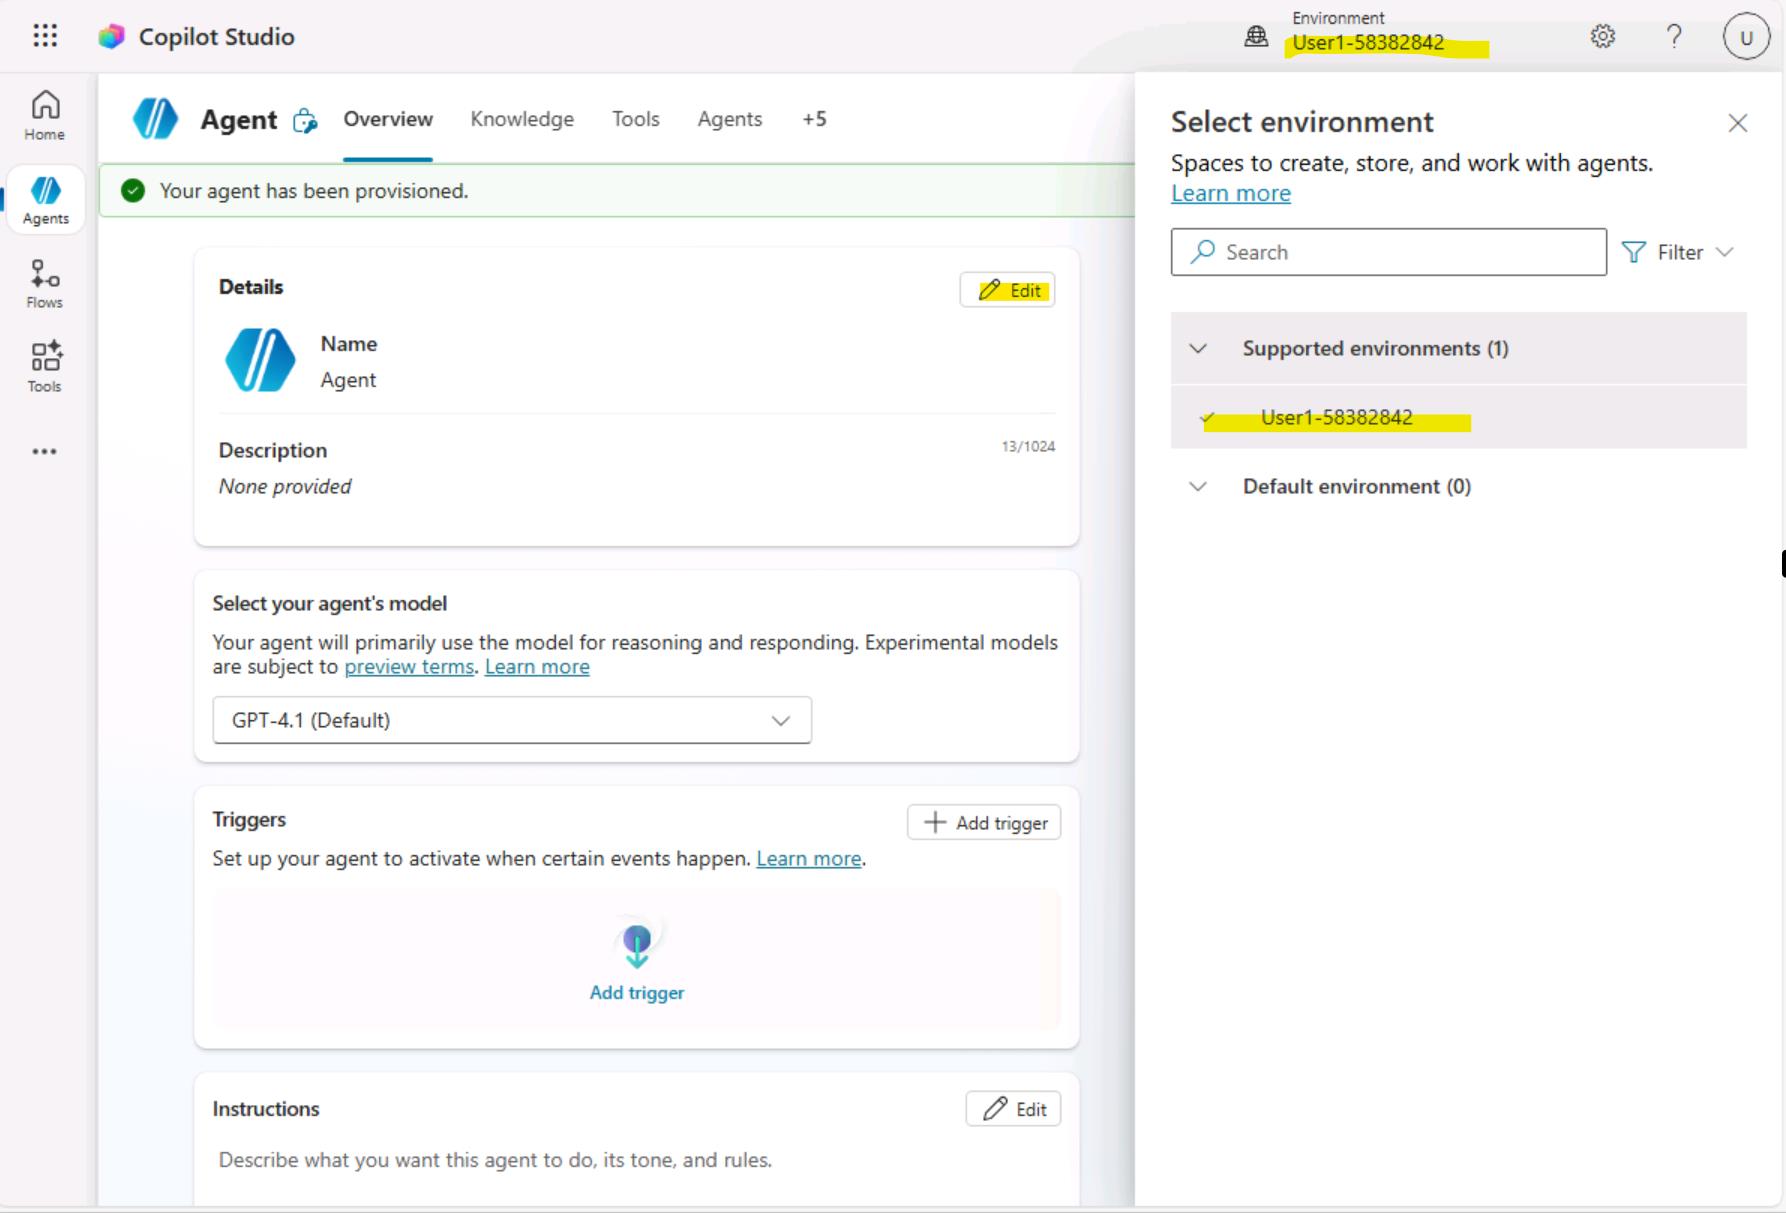Click the preview terms link
1786x1213 pixels.
[x=409, y=667]
